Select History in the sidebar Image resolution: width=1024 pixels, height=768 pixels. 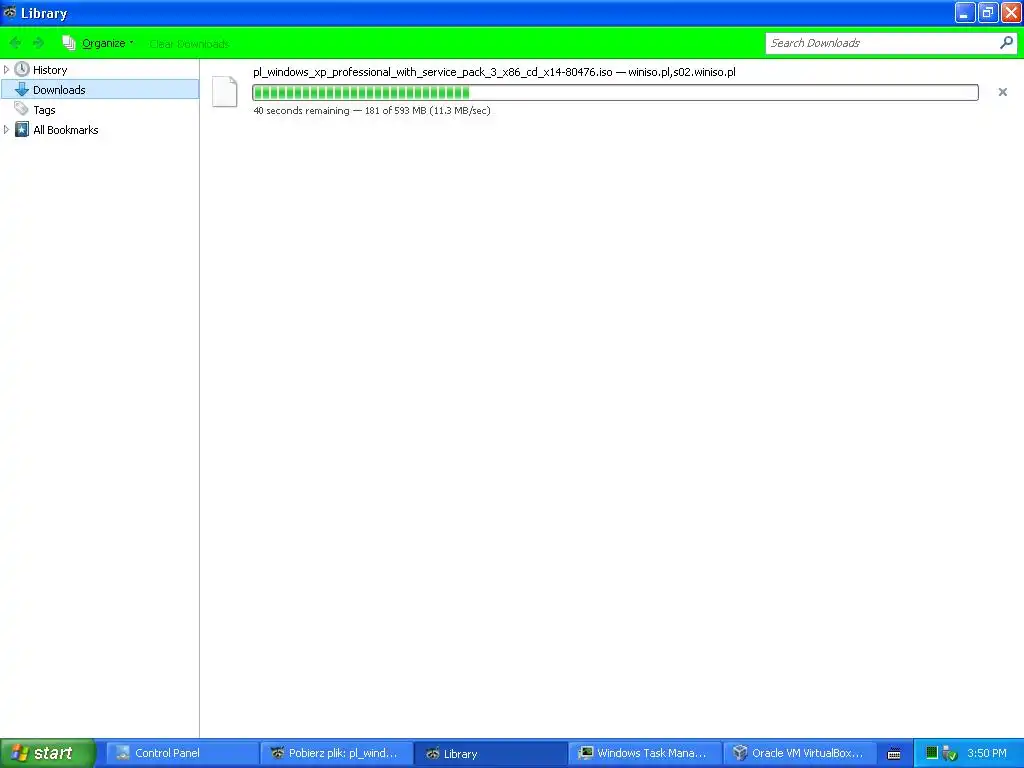[50, 70]
